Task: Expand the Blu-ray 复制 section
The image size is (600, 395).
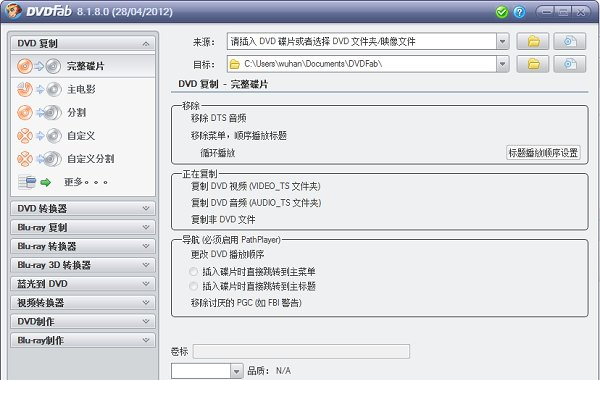Action: pos(83,227)
